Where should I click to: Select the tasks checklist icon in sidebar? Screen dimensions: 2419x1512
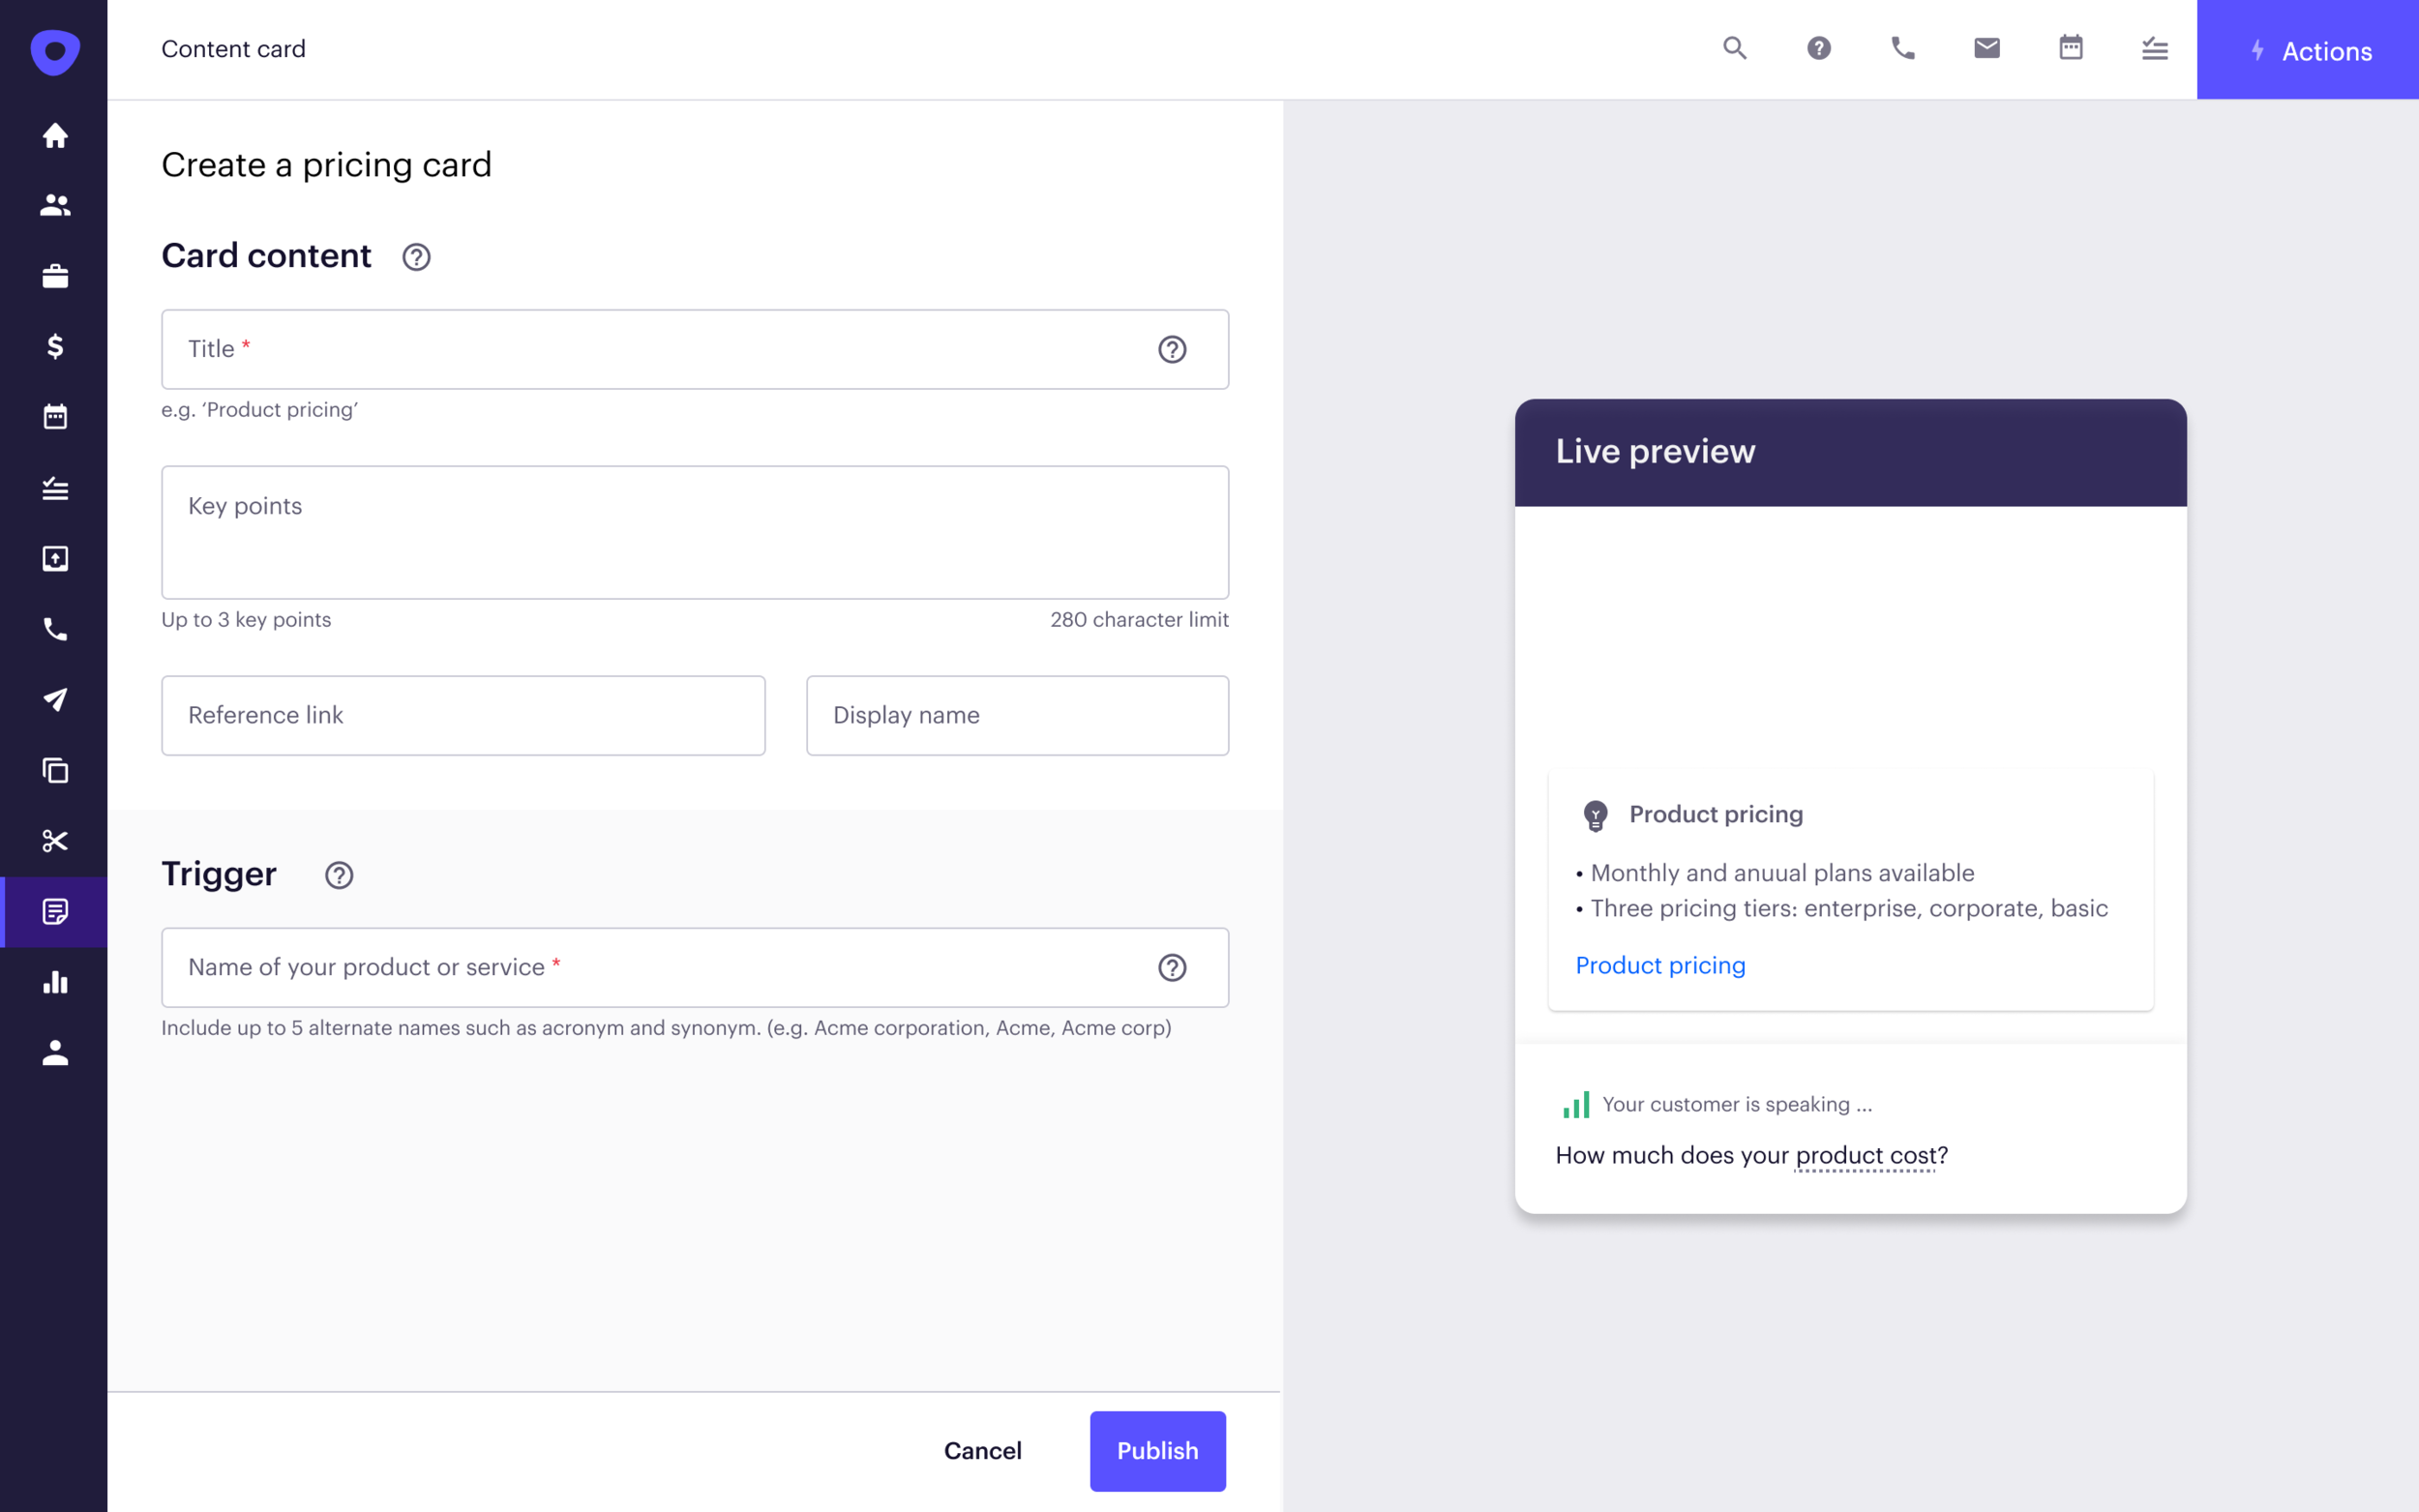click(55, 488)
